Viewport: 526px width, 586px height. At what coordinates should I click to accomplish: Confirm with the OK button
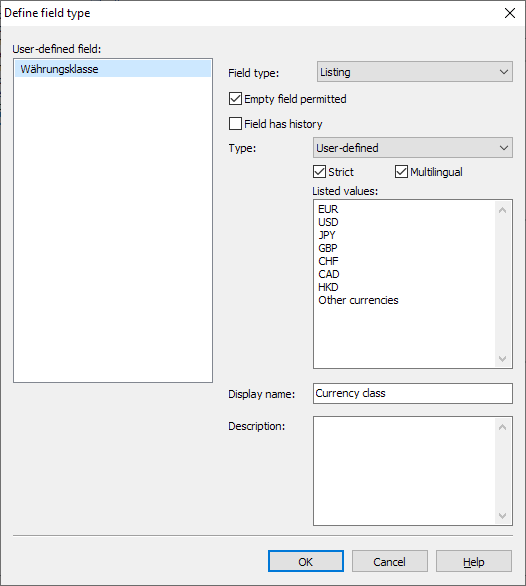coord(306,561)
